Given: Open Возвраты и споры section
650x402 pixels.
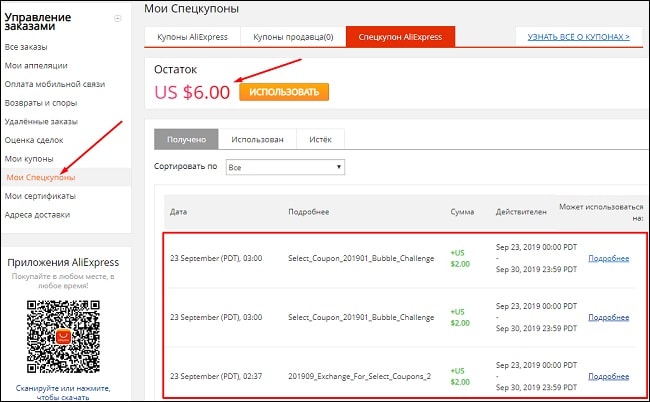Looking at the screenshot, I should (41, 103).
